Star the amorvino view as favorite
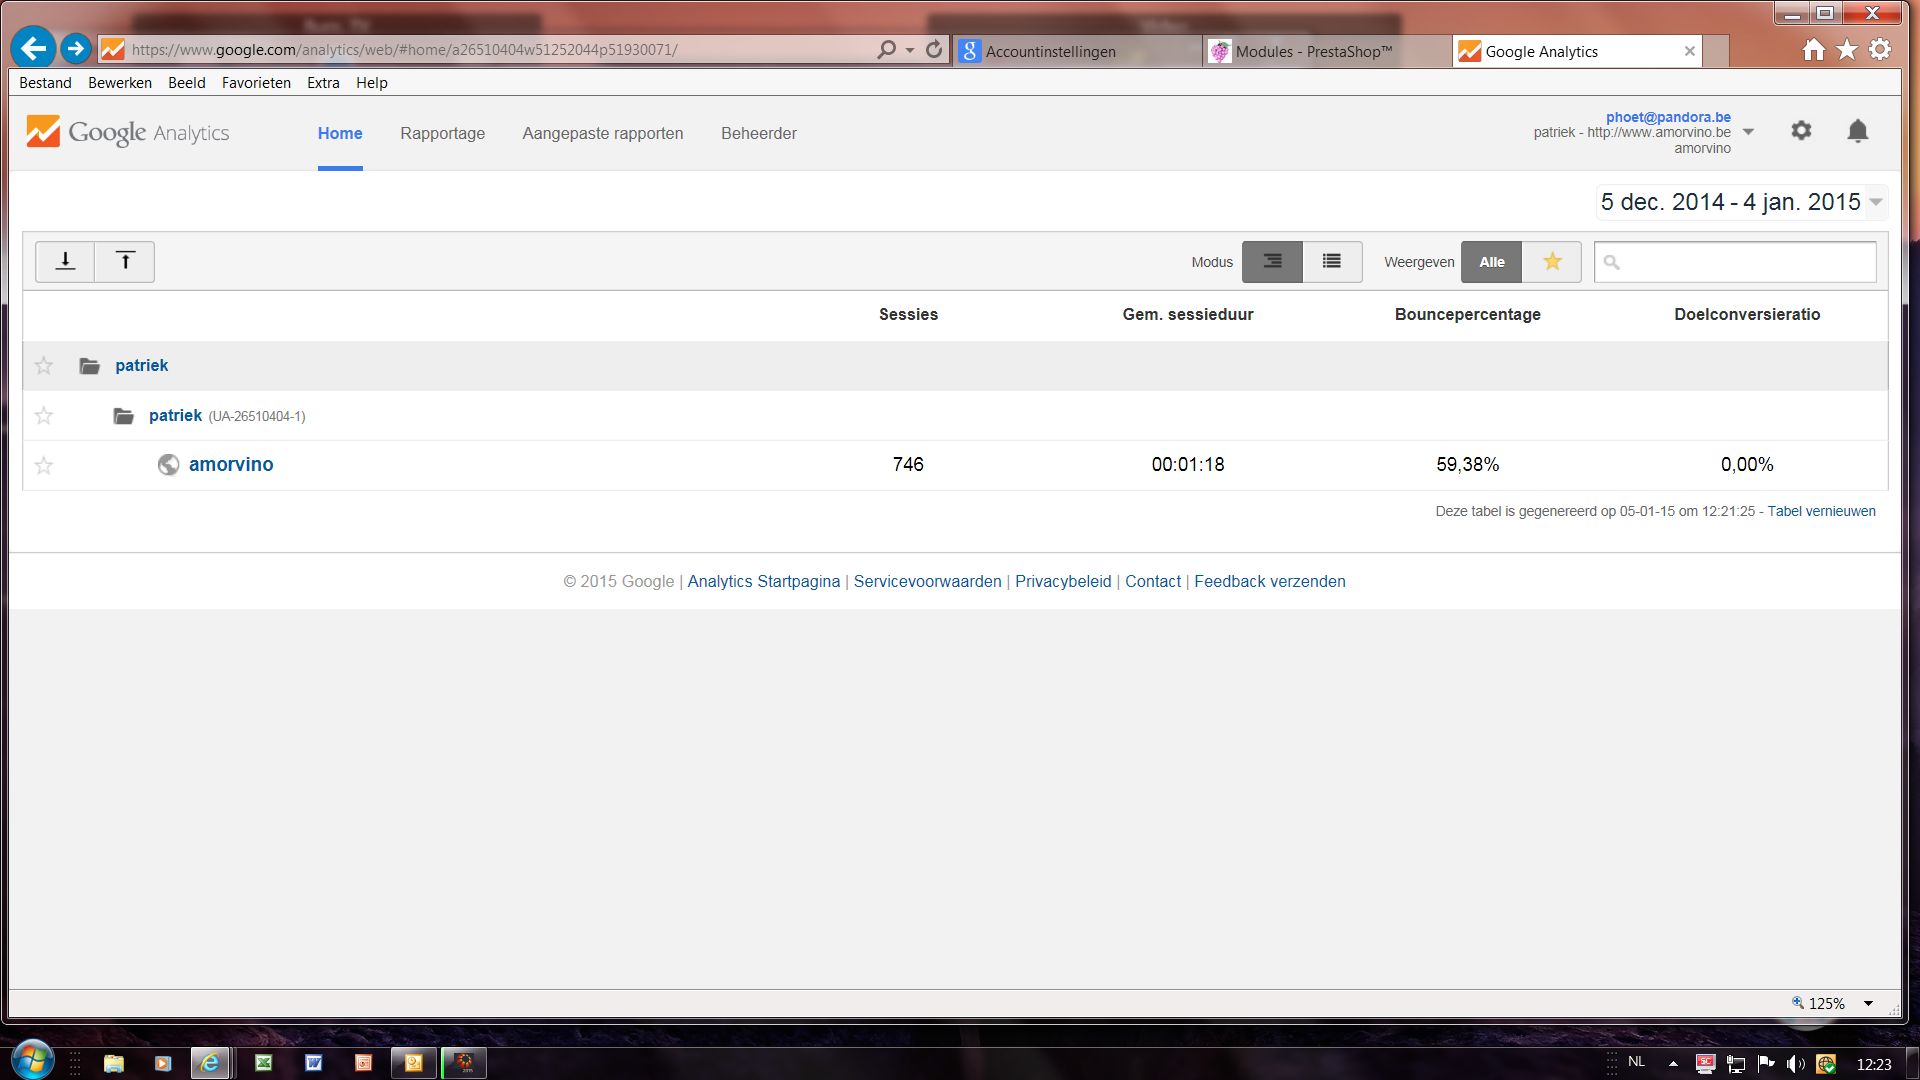This screenshot has width=1920, height=1080. click(44, 465)
